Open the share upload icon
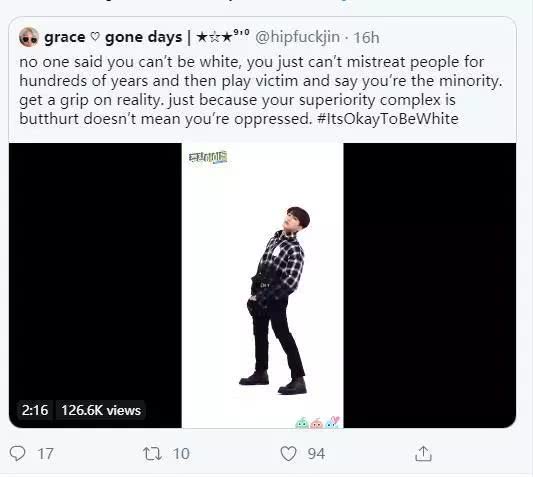 coord(423,454)
